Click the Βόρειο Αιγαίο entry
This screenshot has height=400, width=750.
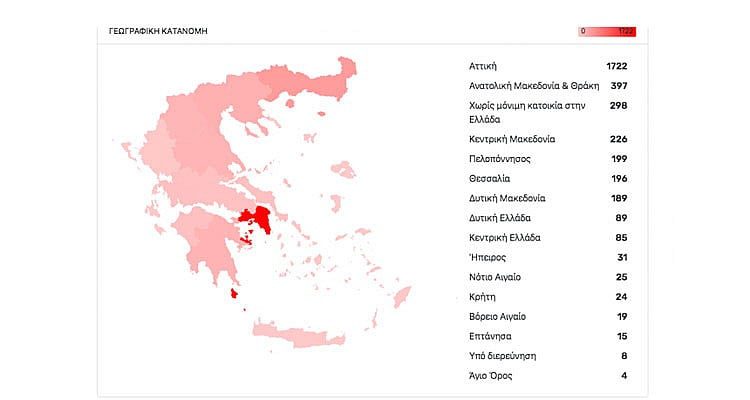pos(547,316)
